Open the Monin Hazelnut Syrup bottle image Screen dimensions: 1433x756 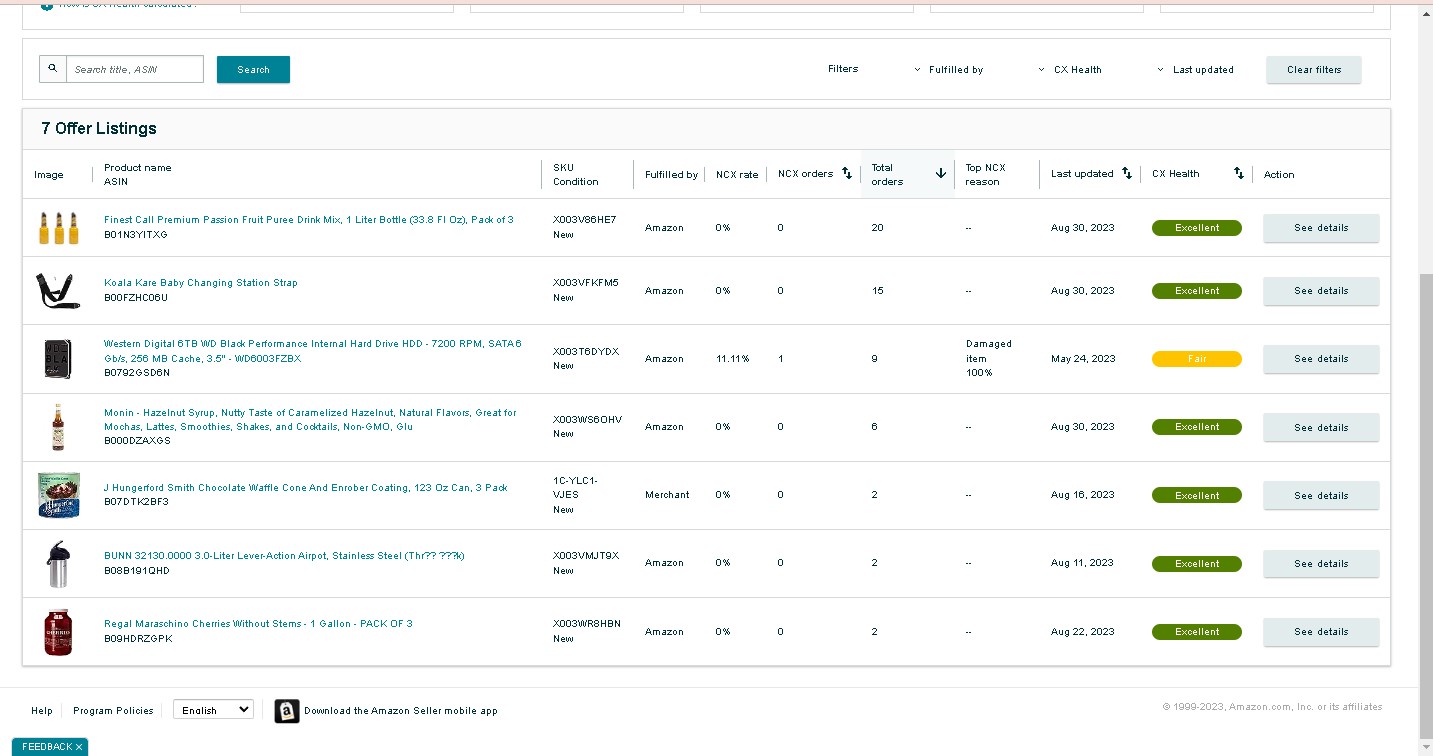[58, 427]
